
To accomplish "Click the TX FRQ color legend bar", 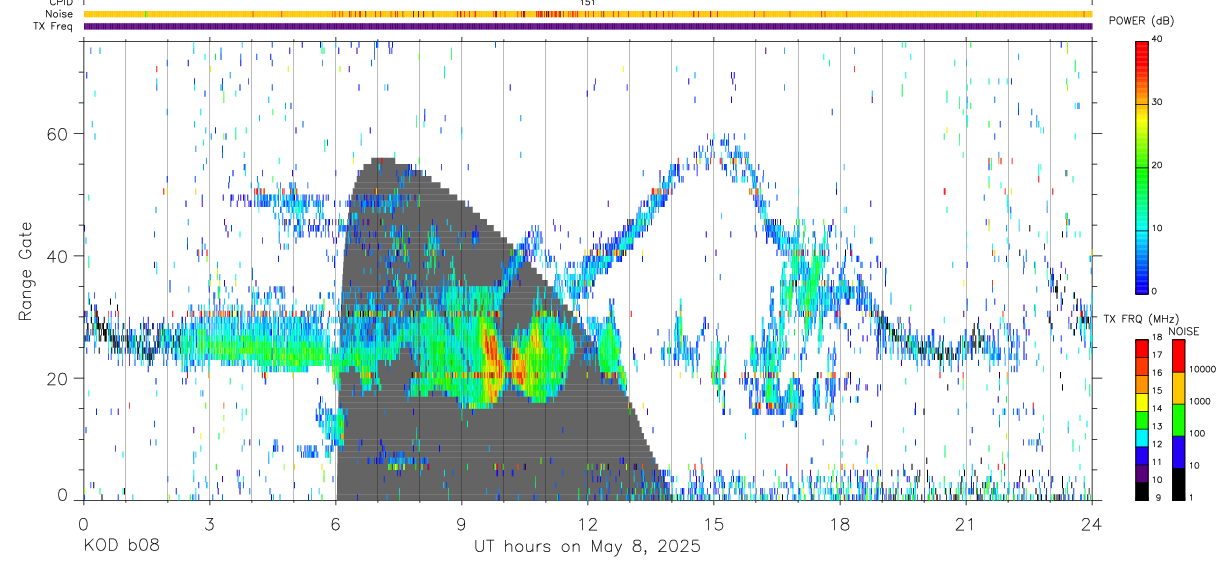I will coord(1141,420).
